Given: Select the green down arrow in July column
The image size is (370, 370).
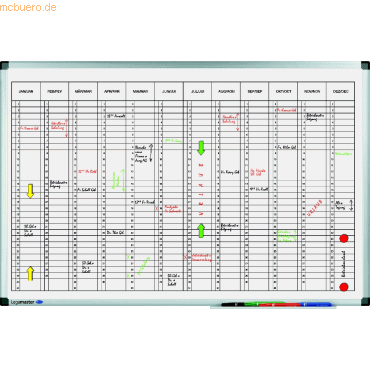Looking at the screenshot, I should pos(201,148).
